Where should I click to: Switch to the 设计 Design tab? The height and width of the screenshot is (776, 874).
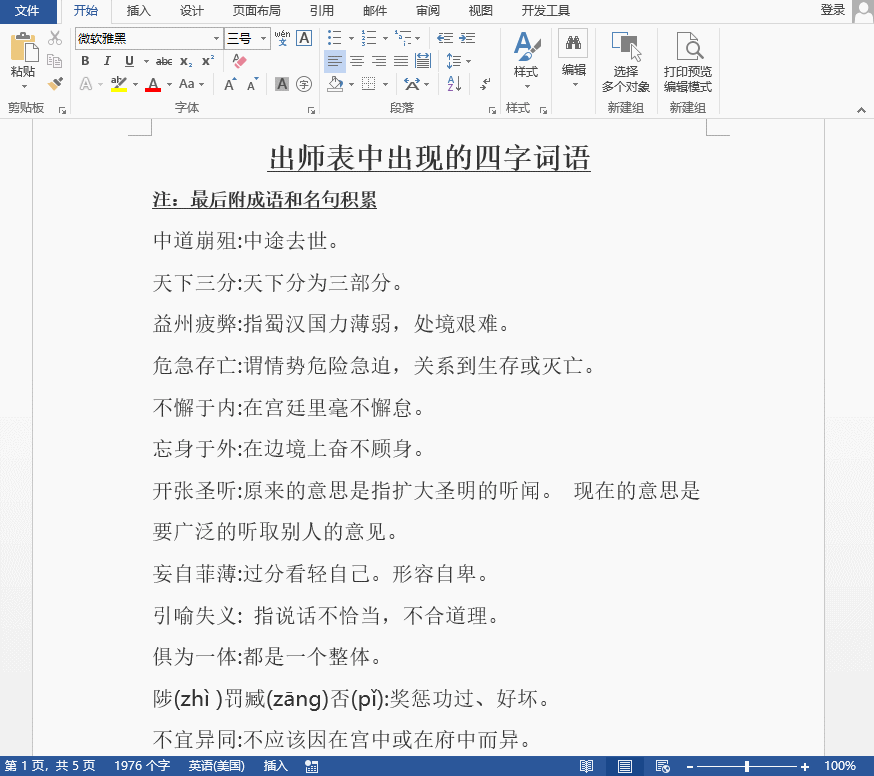[192, 11]
